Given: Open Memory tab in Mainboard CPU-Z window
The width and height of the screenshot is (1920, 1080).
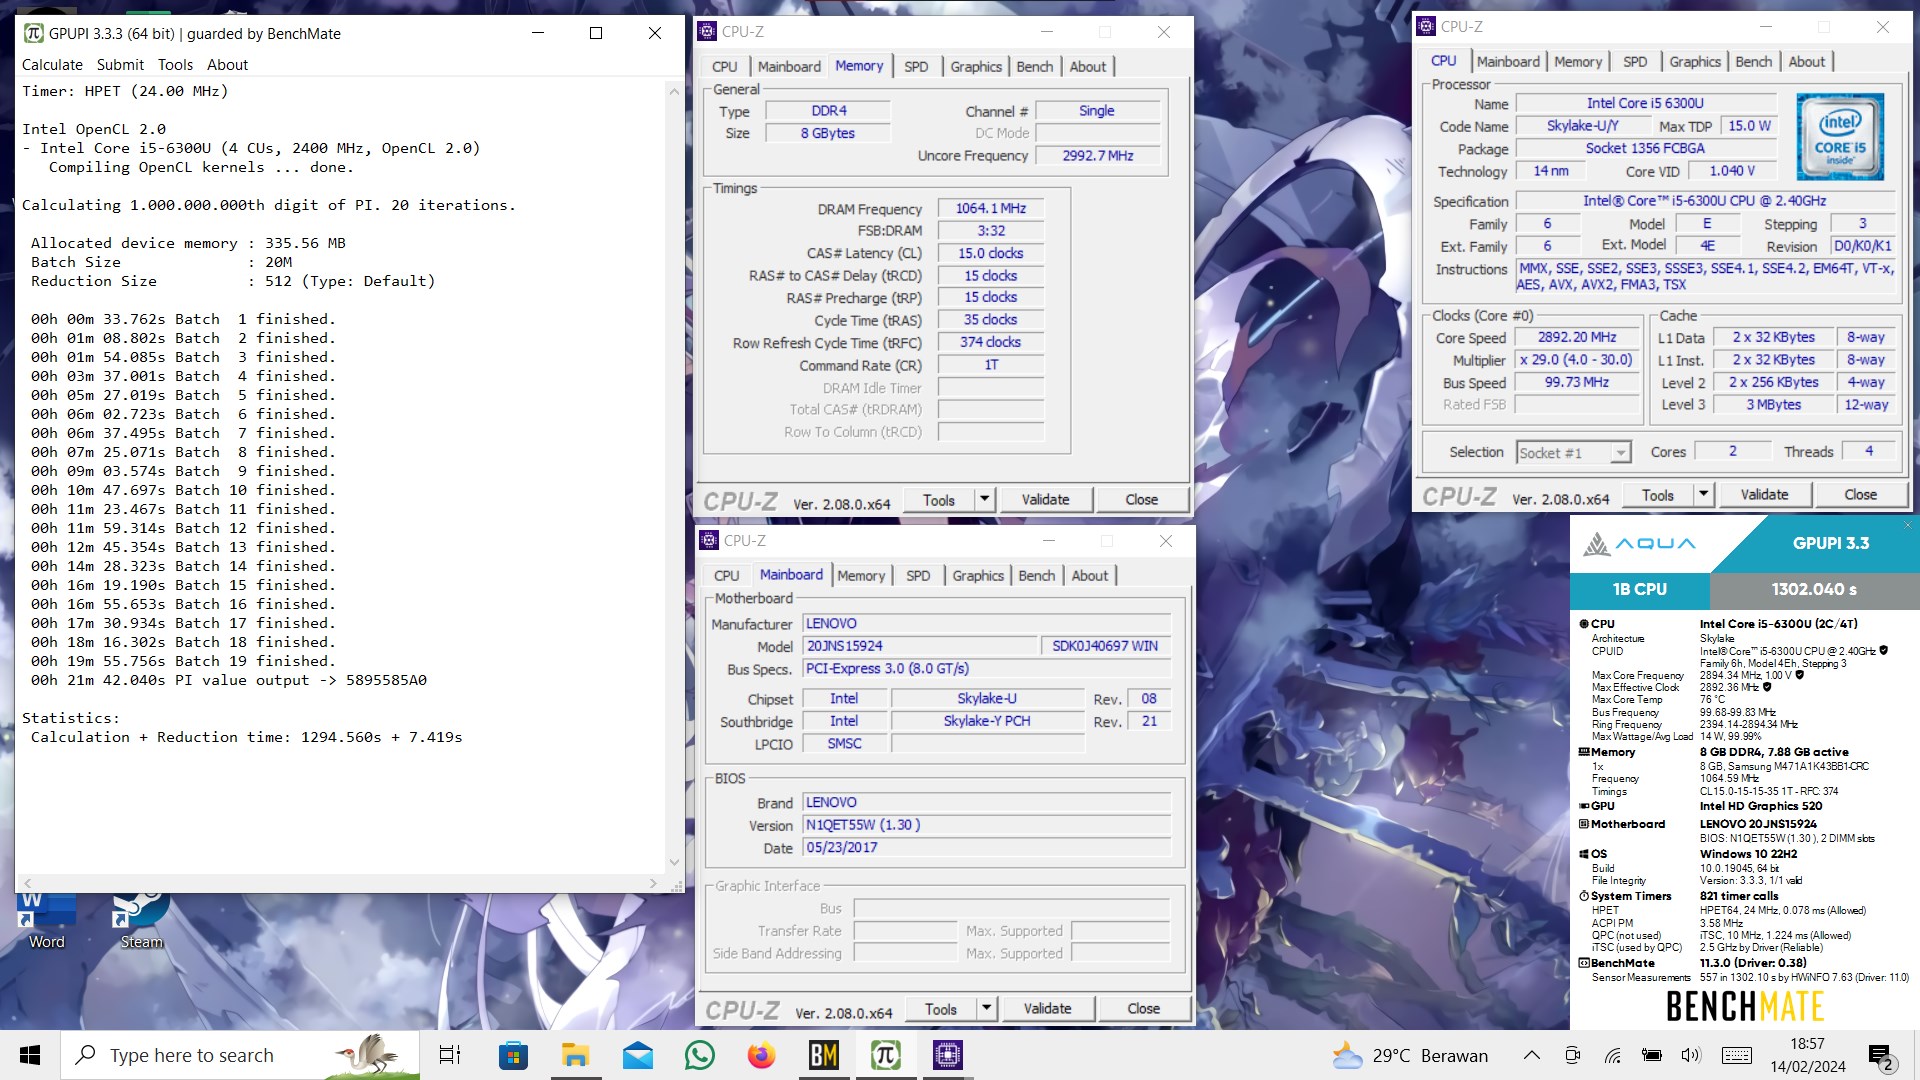Looking at the screenshot, I should pyautogui.click(x=861, y=576).
